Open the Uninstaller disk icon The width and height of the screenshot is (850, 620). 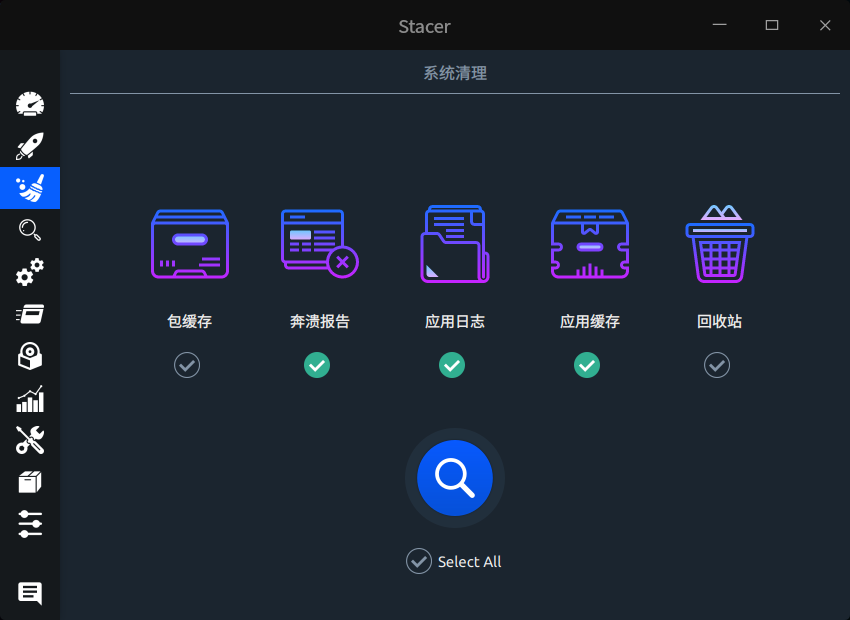click(x=30, y=356)
